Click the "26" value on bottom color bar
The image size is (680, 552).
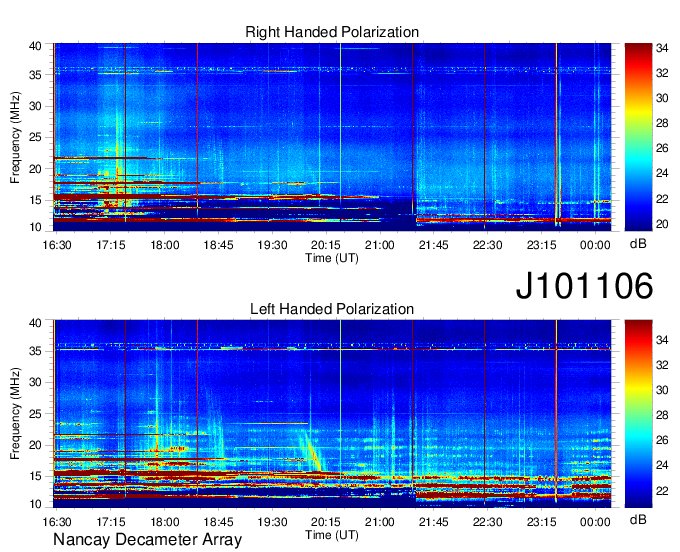pyautogui.click(x=662, y=441)
